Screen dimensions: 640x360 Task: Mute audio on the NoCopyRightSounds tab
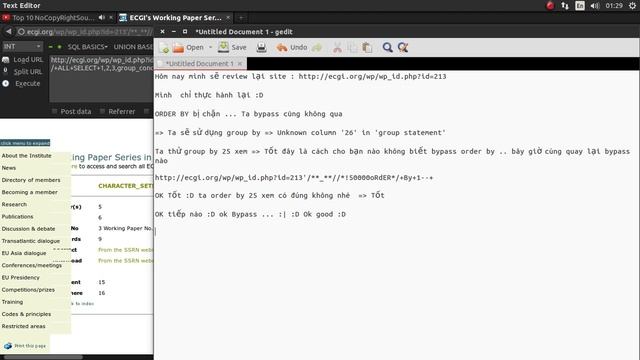(x=102, y=18)
